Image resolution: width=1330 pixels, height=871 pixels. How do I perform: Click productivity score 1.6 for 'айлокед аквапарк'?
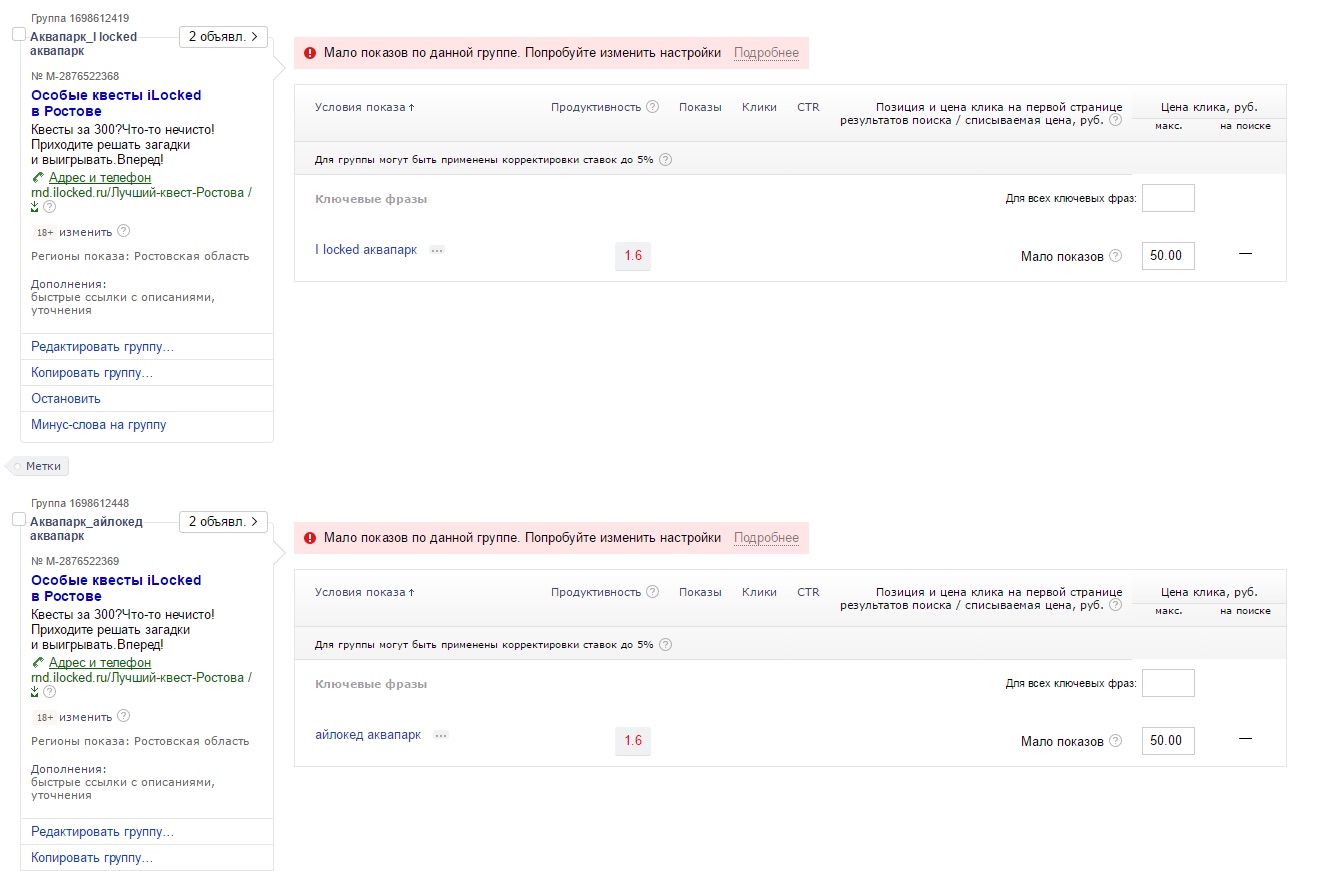point(633,741)
